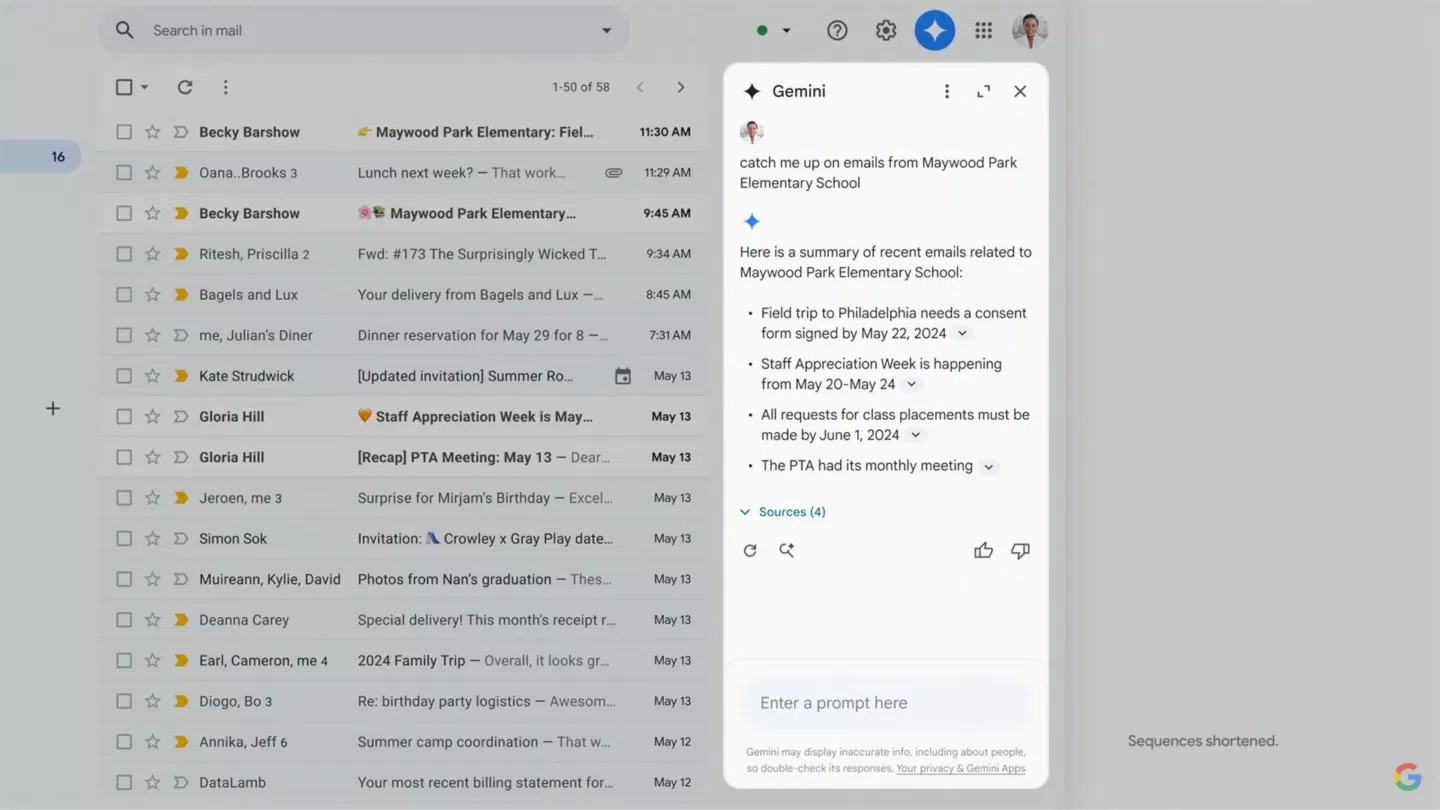
Task: Open the inbox more options menu
Action: coord(225,87)
